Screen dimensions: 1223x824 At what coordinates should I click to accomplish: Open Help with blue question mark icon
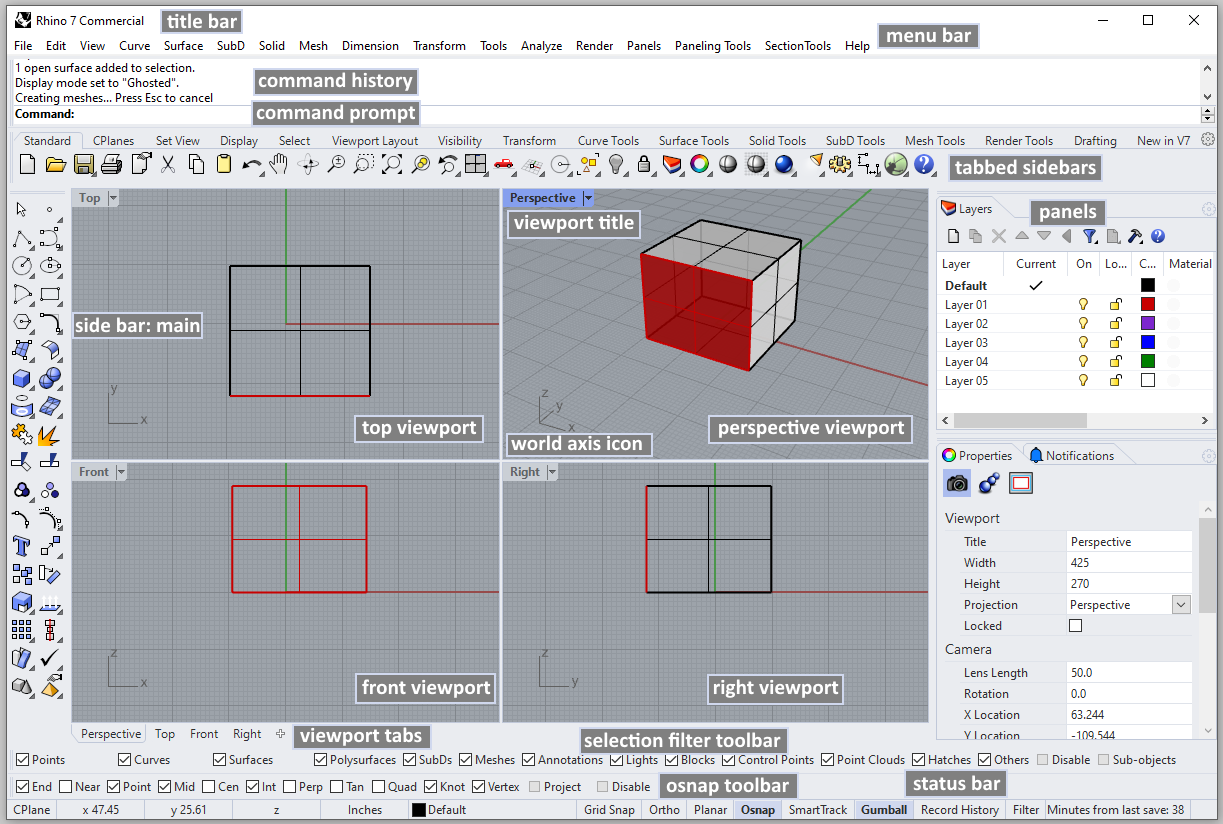coord(924,164)
